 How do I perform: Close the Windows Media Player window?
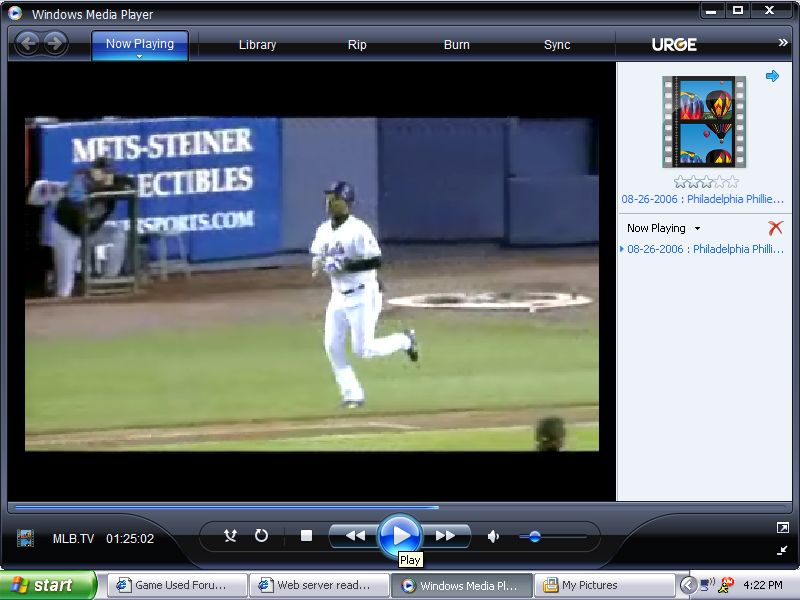tap(770, 11)
